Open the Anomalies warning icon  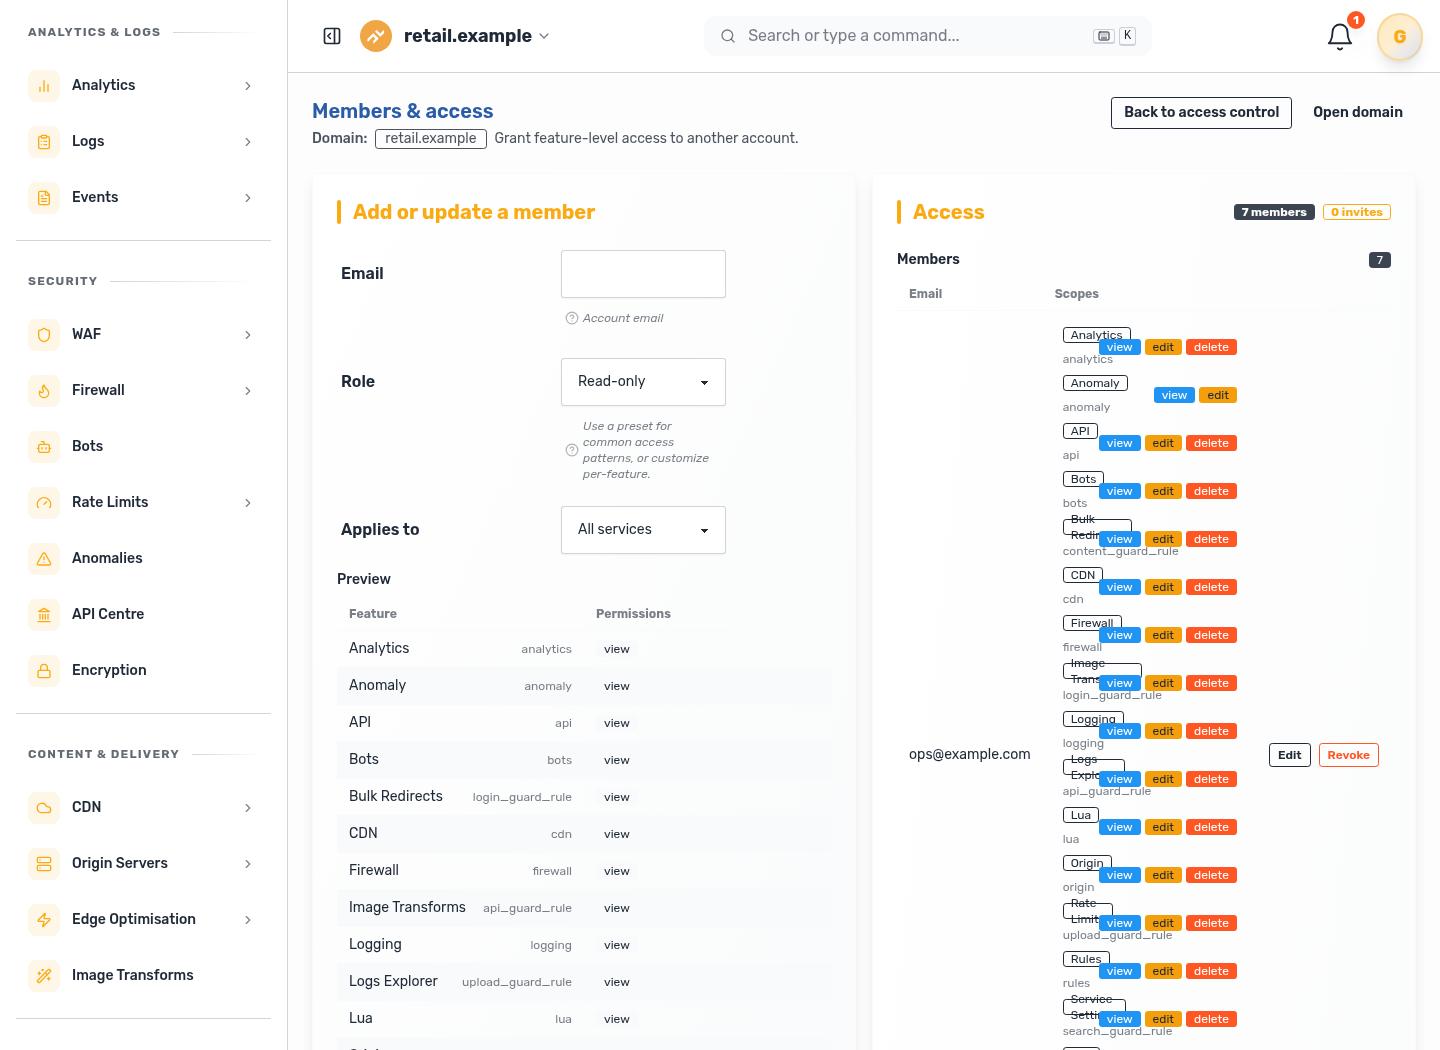pyautogui.click(x=44, y=558)
